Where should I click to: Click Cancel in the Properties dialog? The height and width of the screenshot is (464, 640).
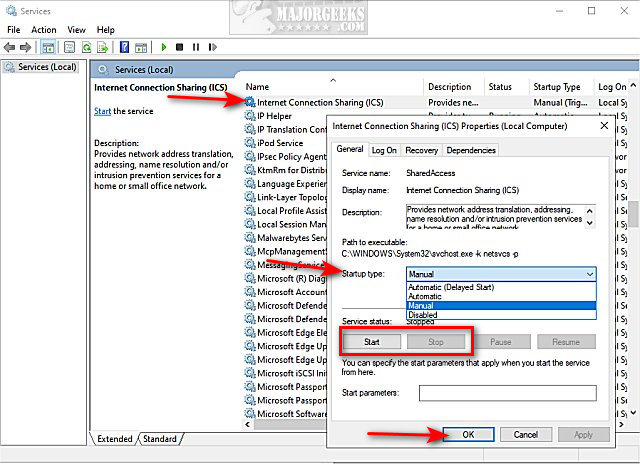point(526,435)
